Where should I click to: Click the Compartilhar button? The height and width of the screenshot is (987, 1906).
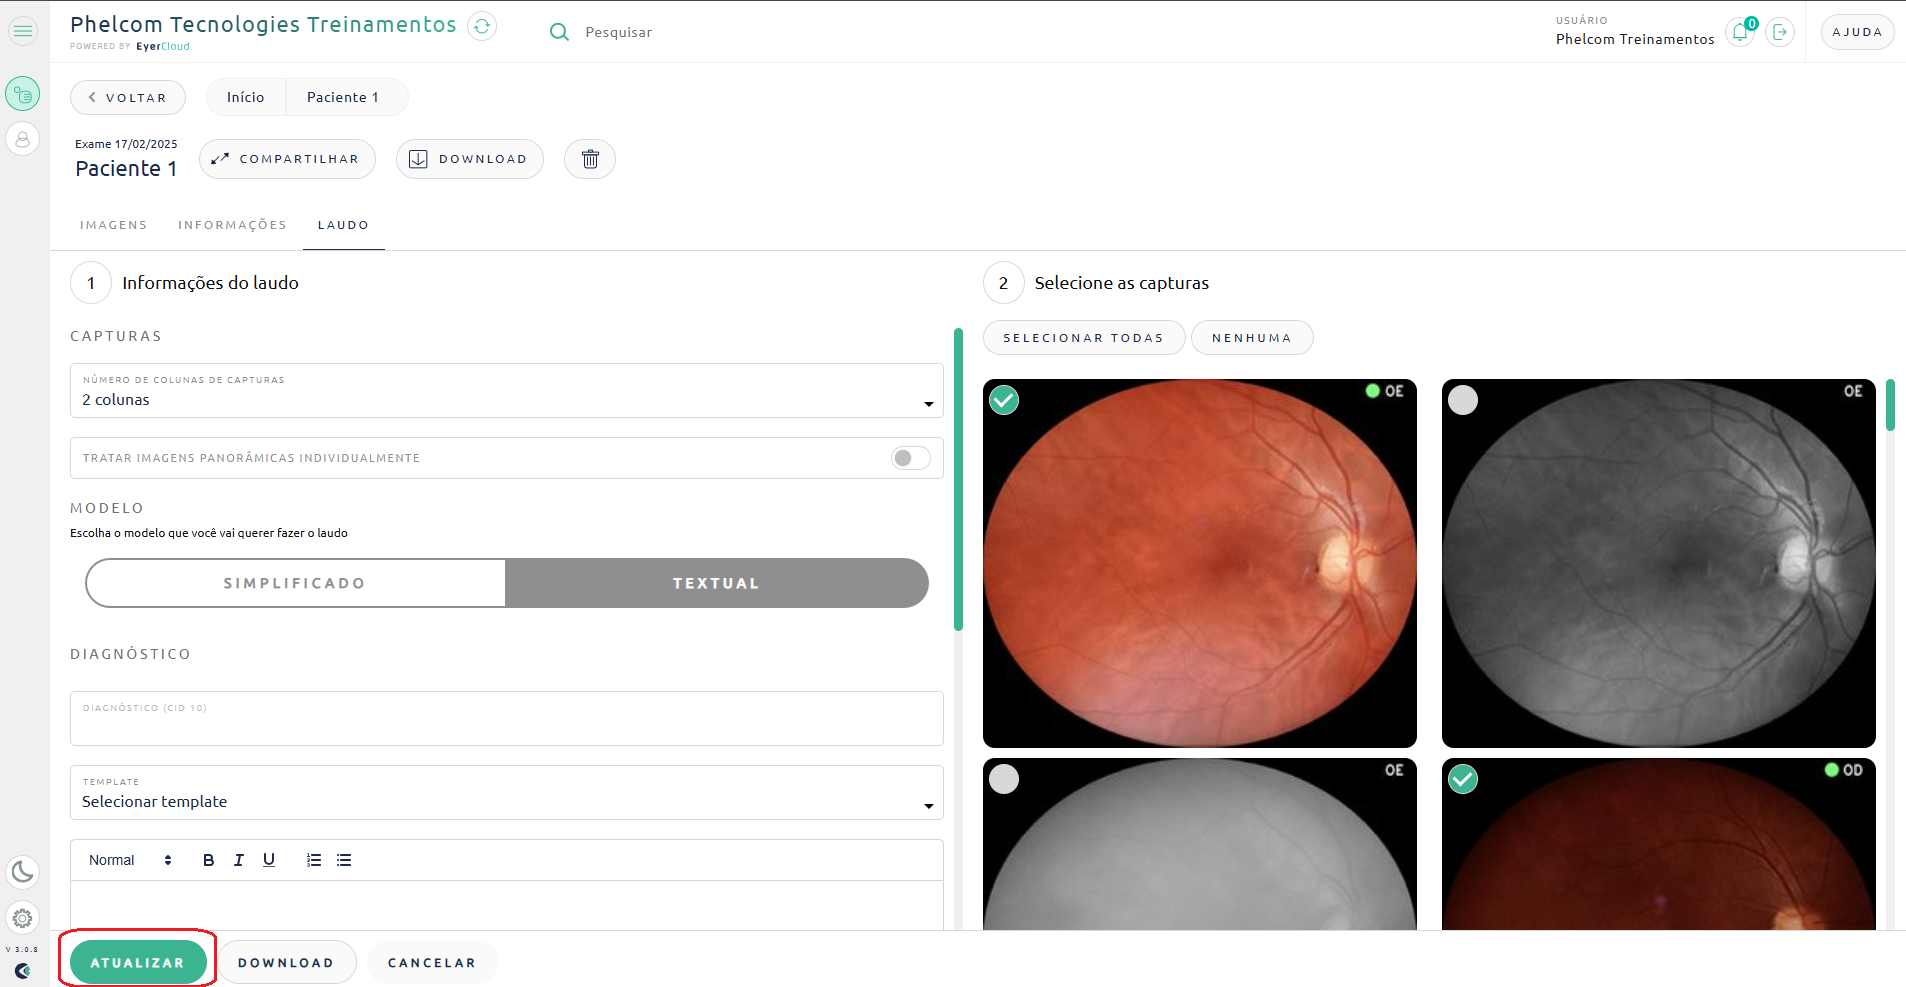tap(287, 159)
